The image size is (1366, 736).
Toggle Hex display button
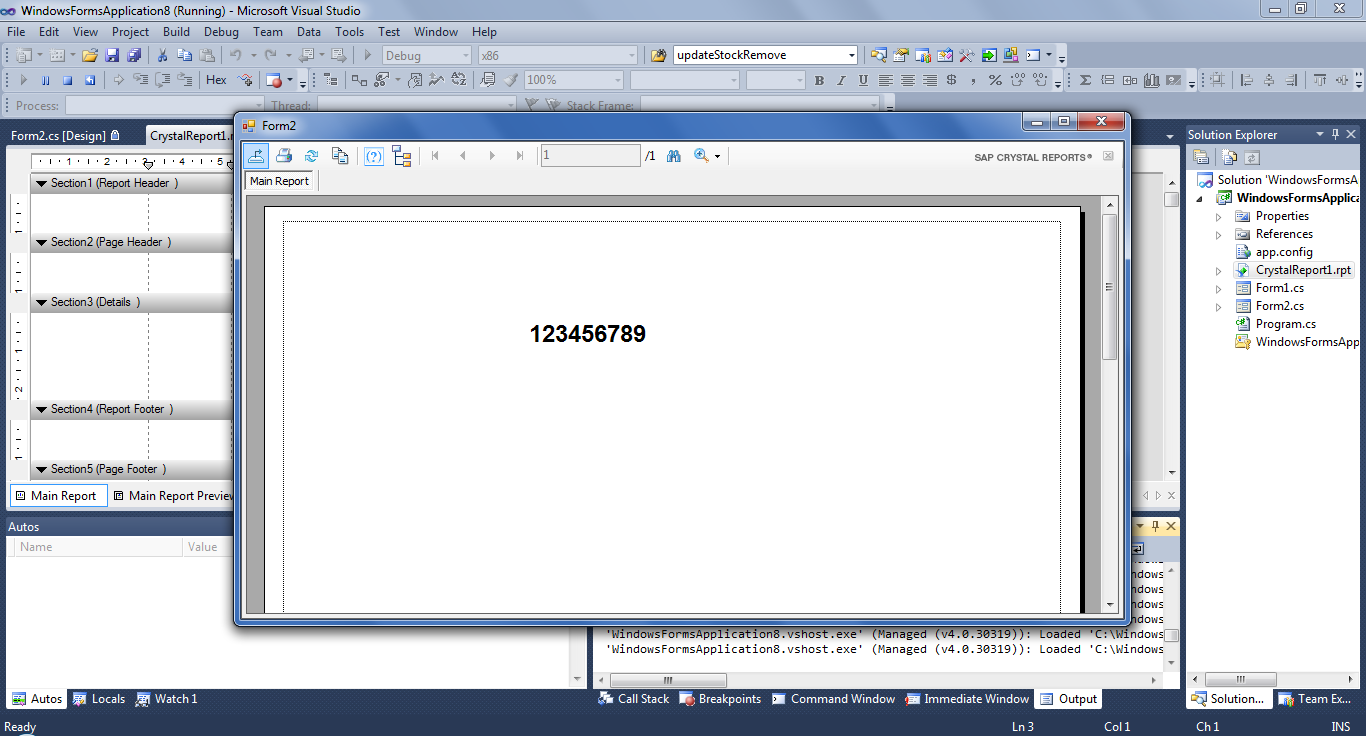216,80
